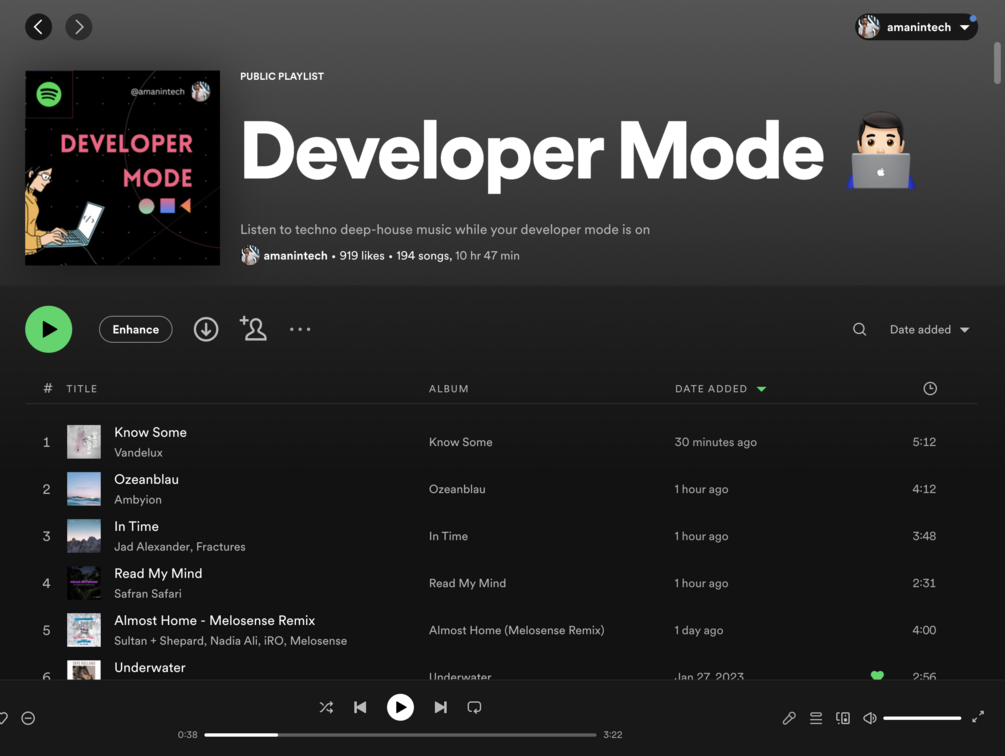Invite collaborators with the add-person icon
This screenshot has width=1005, height=756.
(253, 329)
